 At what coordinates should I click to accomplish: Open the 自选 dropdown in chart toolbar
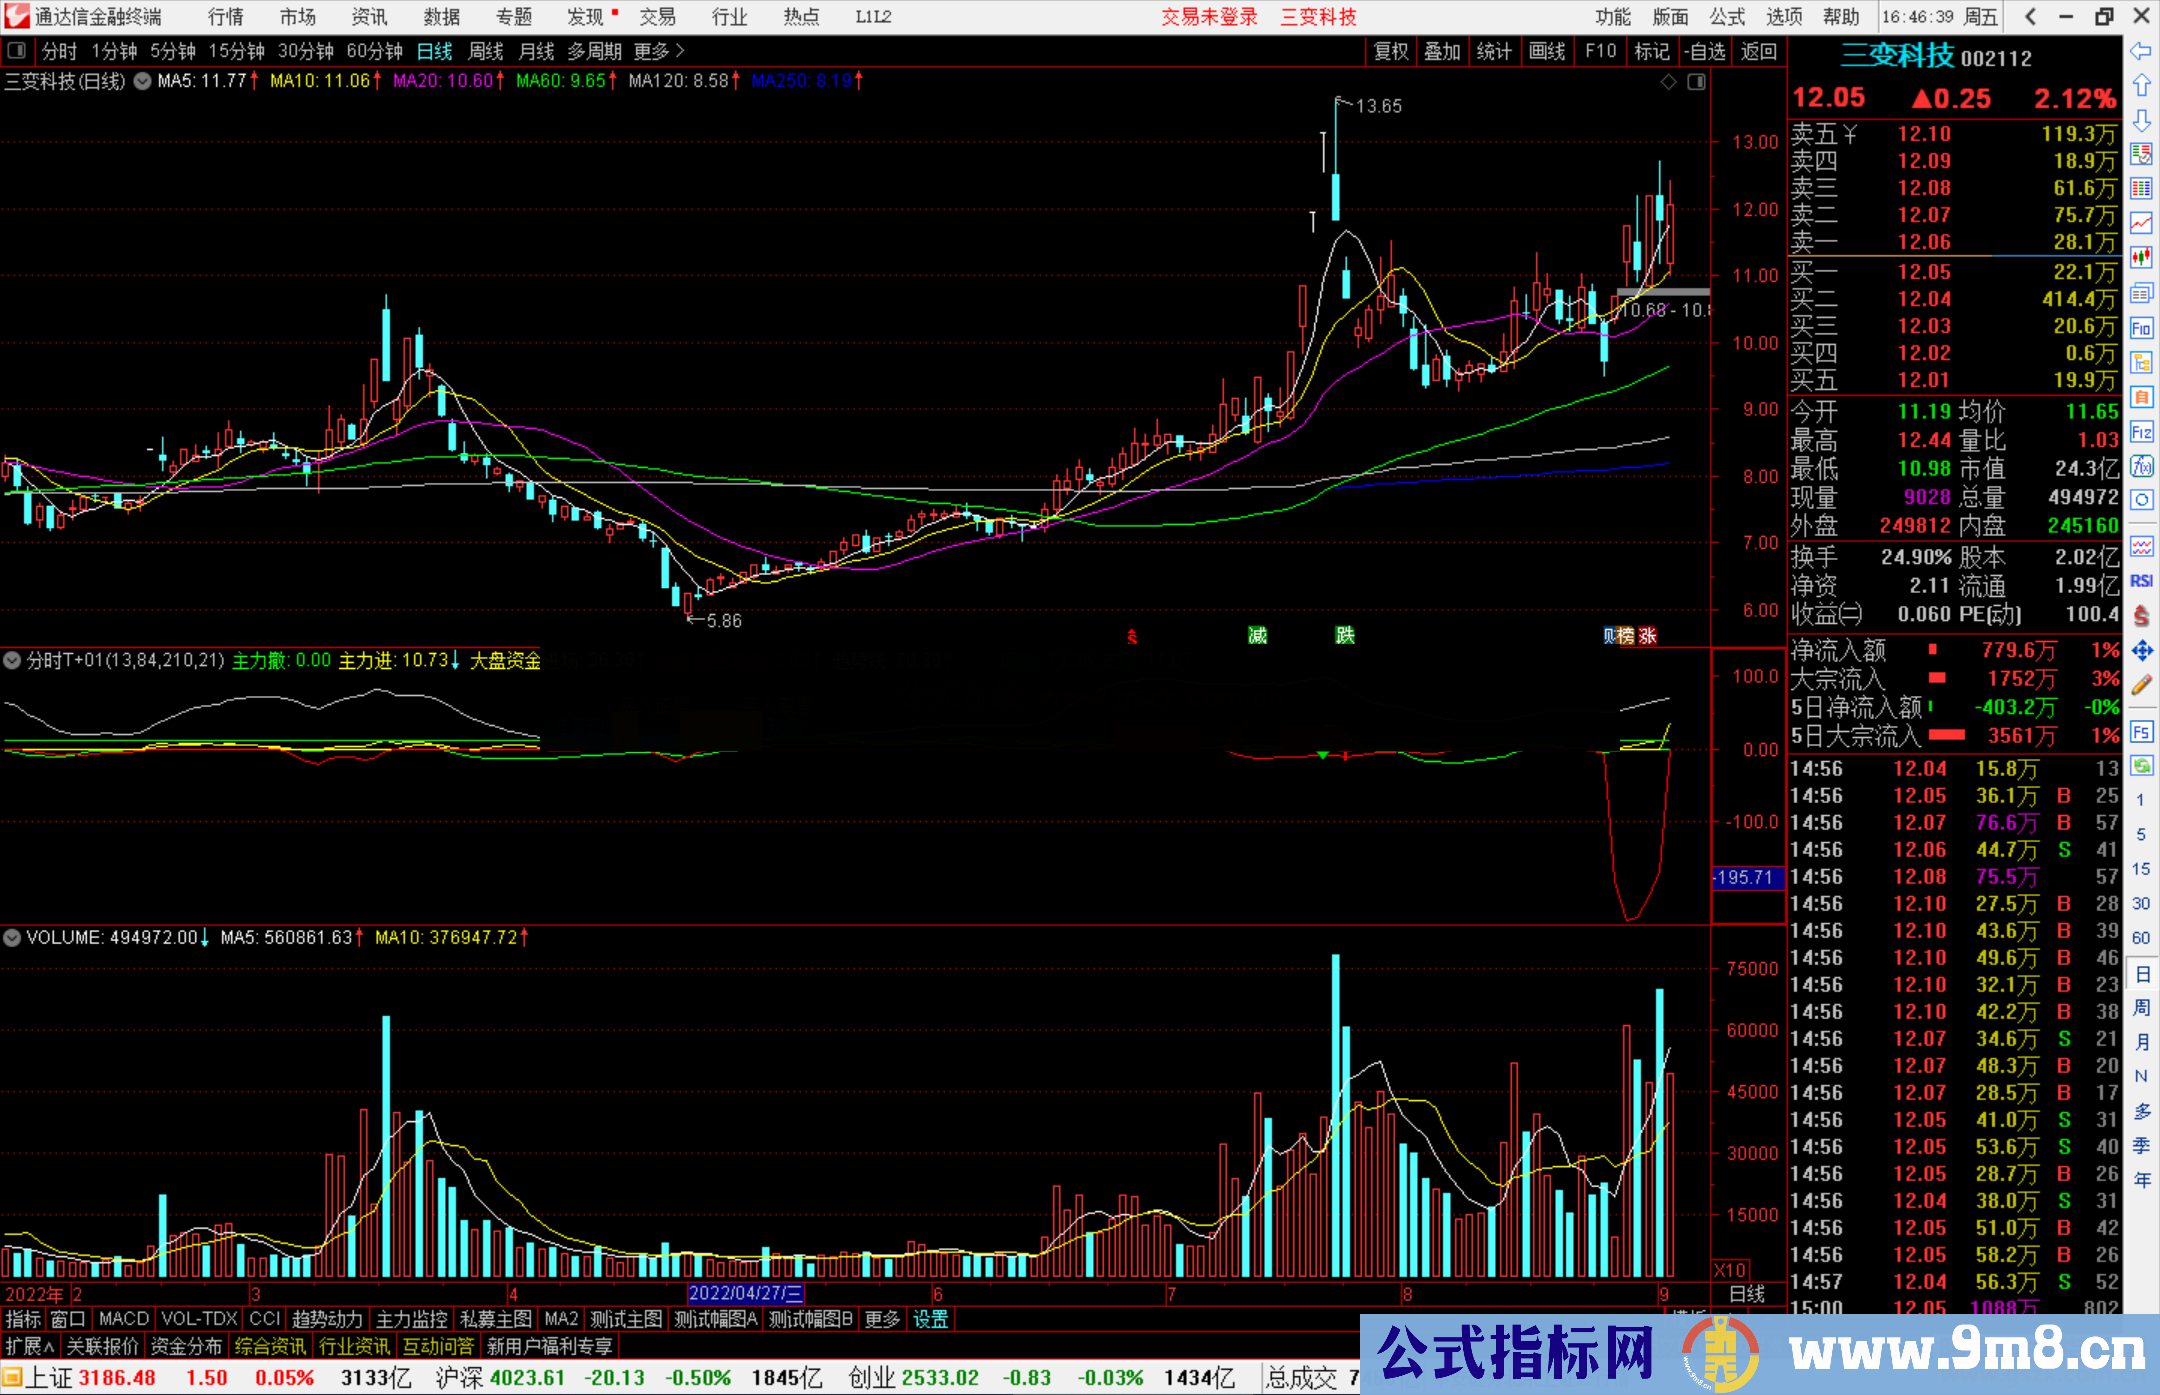point(1705,51)
